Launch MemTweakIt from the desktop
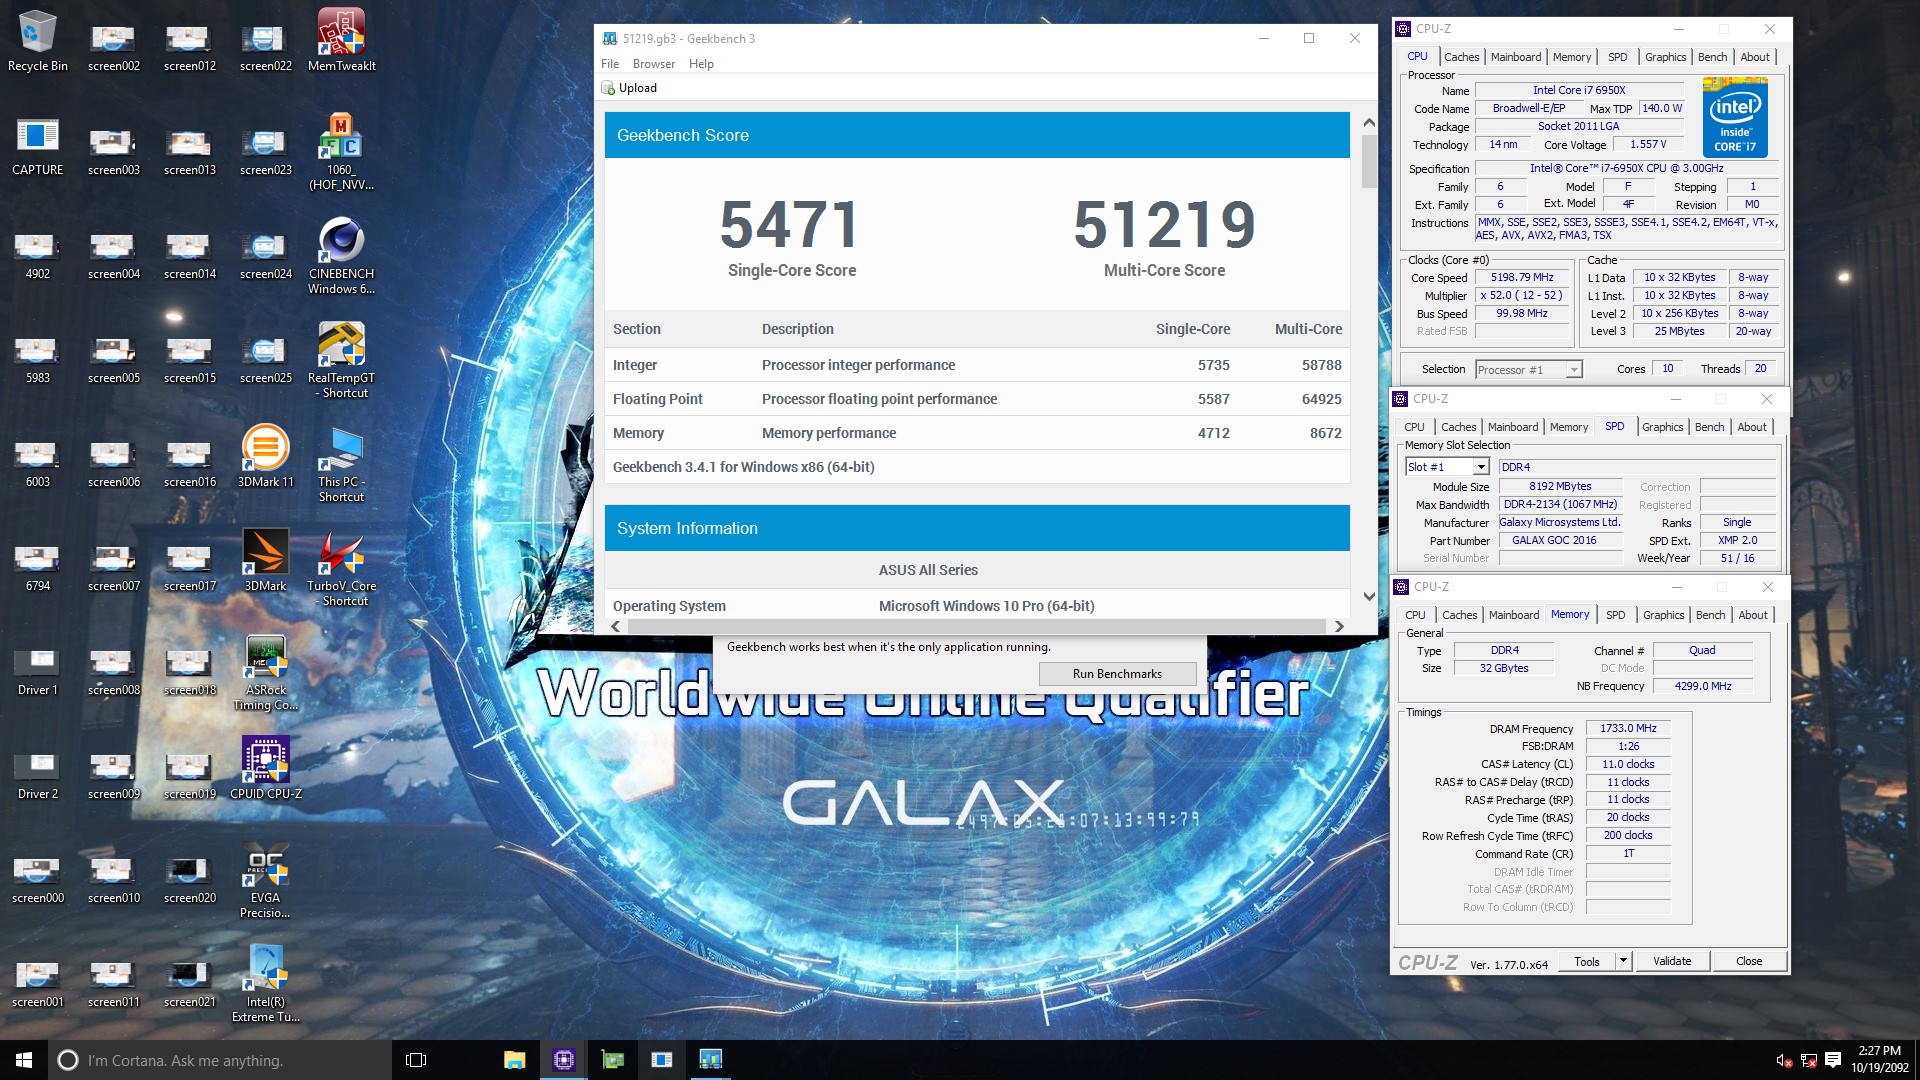The image size is (1920, 1080). 341,40
